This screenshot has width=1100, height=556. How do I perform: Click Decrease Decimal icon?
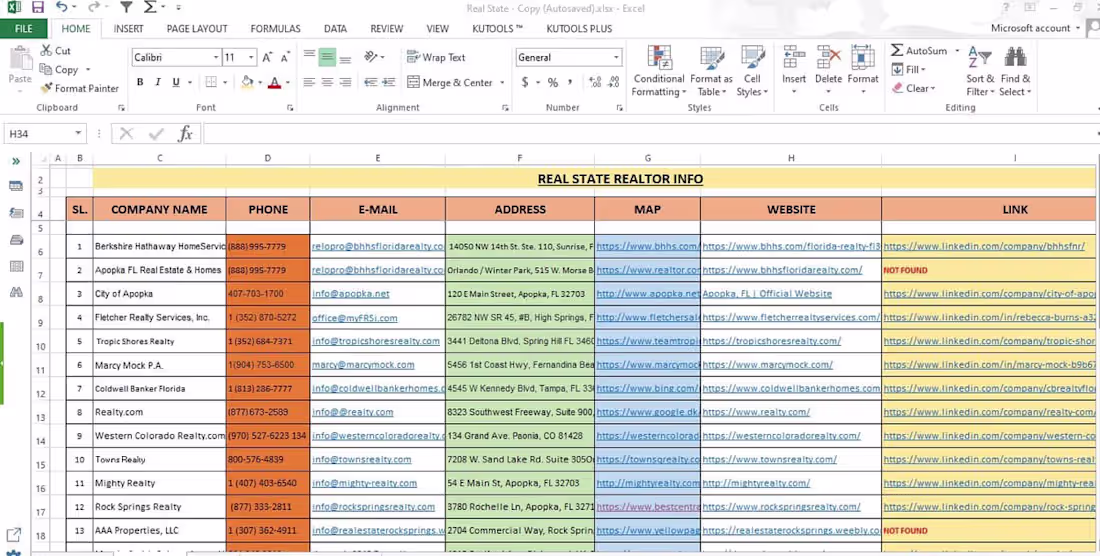615,83
